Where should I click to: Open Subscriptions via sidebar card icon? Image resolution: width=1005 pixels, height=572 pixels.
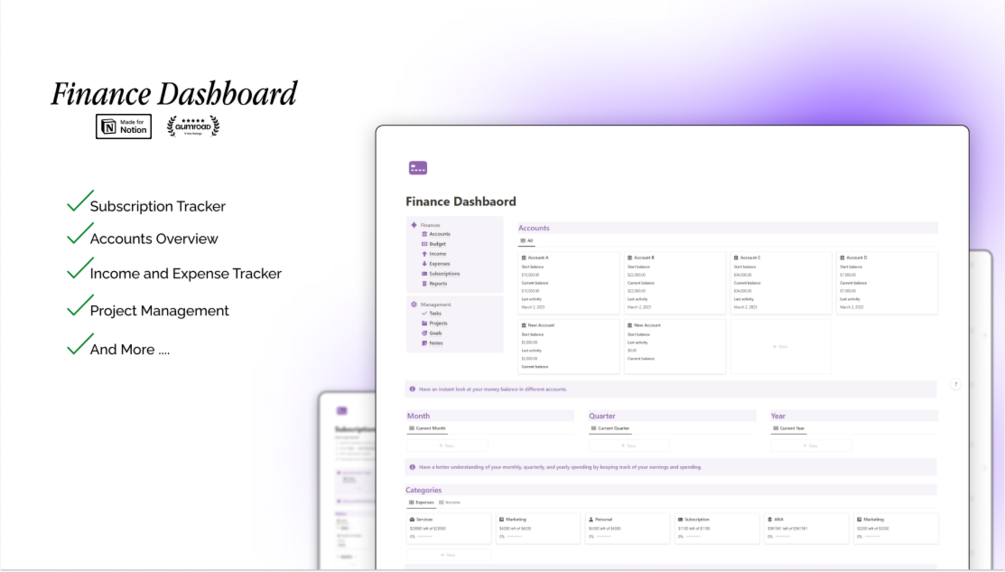coord(424,274)
